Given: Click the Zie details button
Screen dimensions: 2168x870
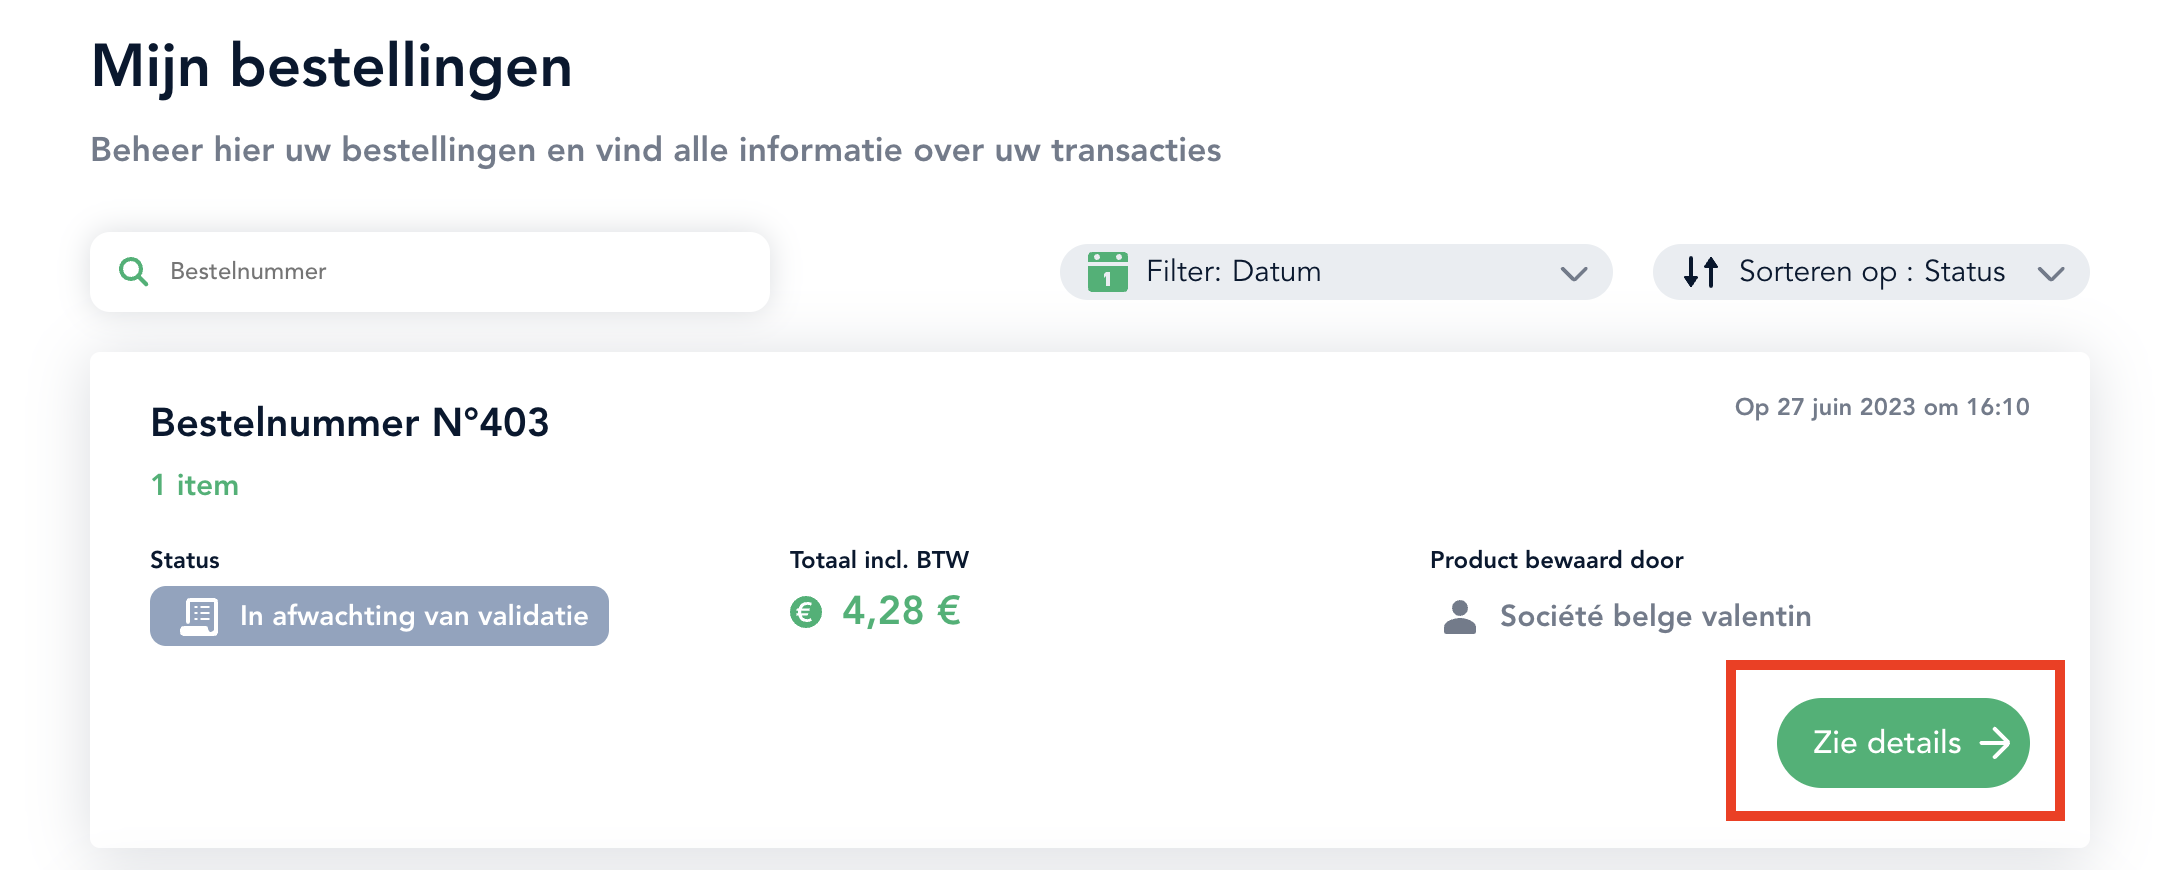Looking at the screenshot, I should pyautogui.click(x=1903, y=743).
